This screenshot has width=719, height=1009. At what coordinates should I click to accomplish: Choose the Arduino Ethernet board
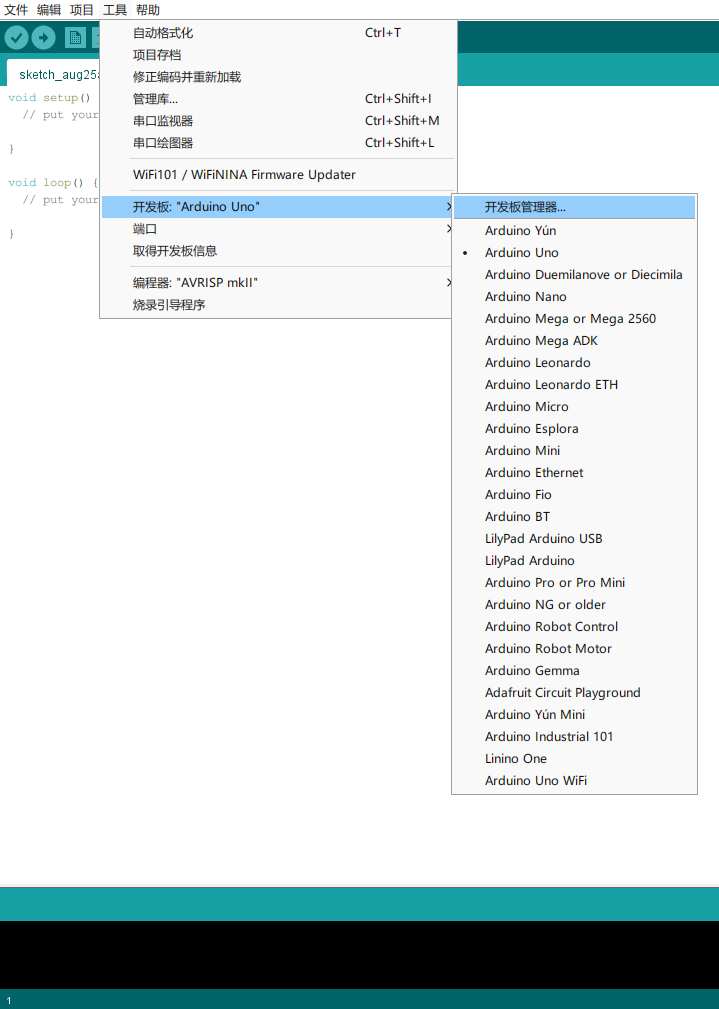(x=574, y=472)
